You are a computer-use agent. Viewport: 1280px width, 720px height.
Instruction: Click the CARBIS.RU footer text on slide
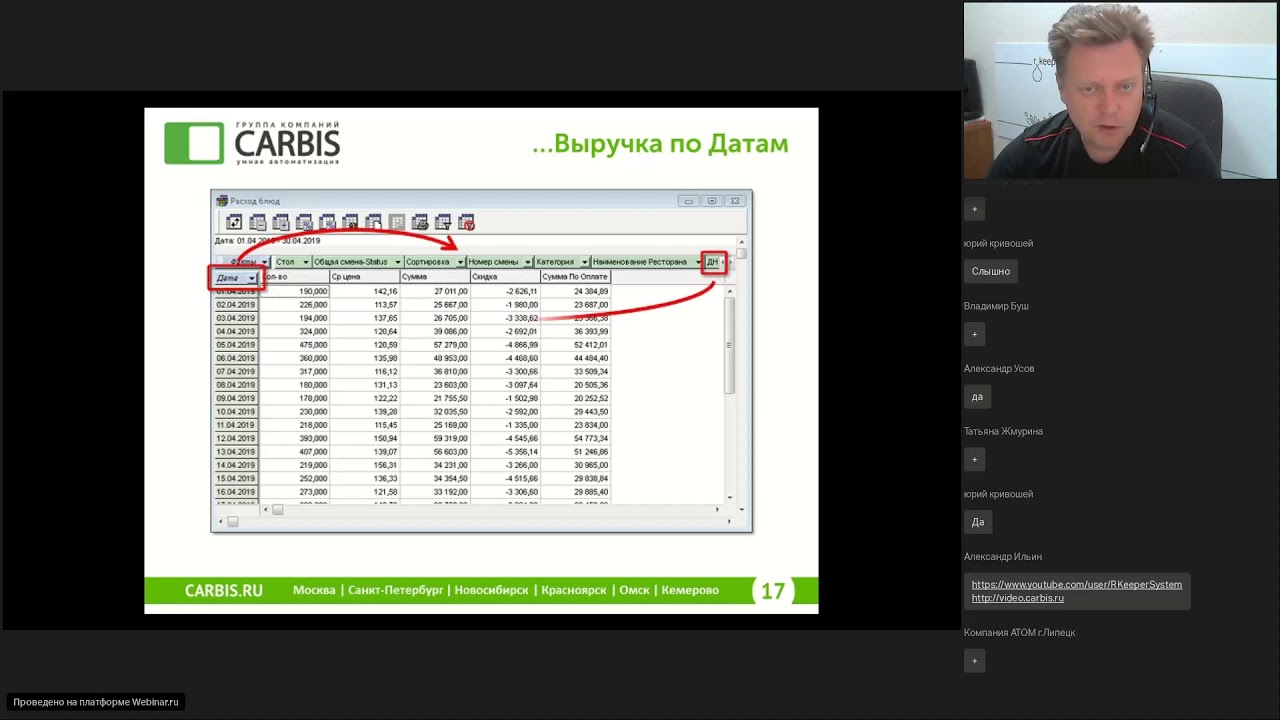[223, 591]
